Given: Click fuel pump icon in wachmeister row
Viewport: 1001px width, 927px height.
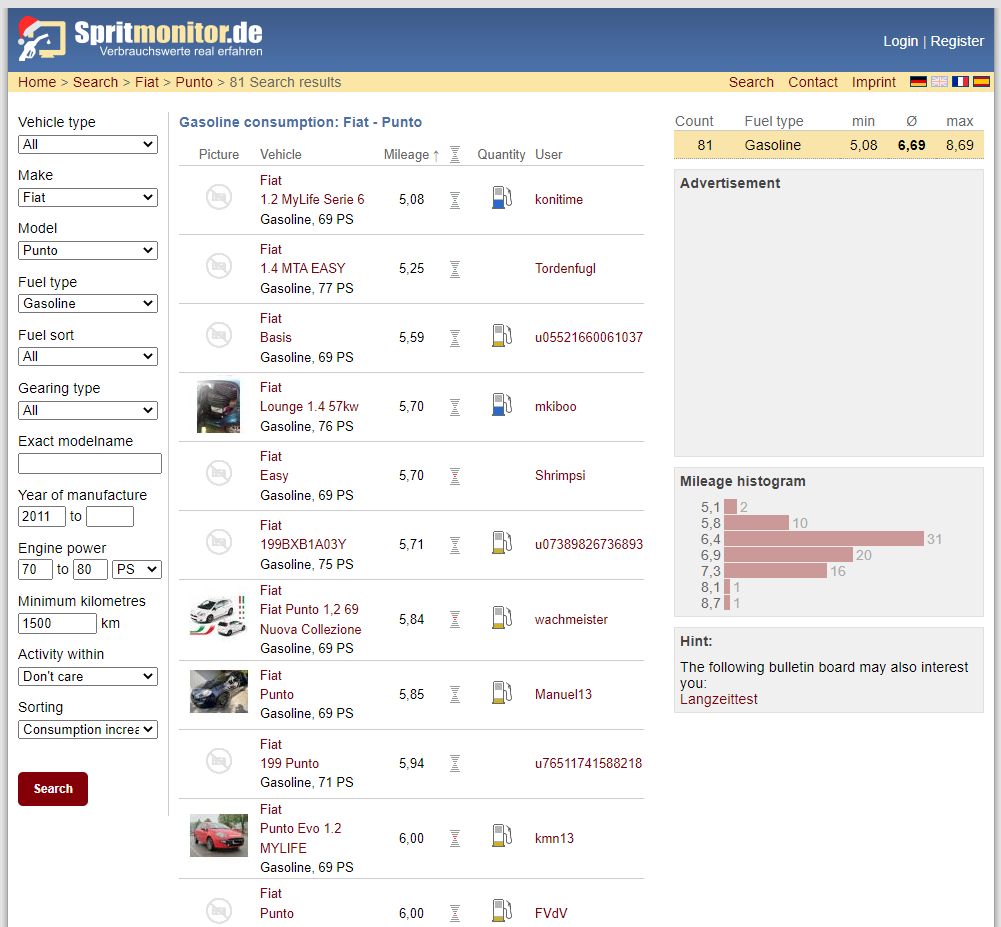Looking at the screenshot, I should pos(502,618).
